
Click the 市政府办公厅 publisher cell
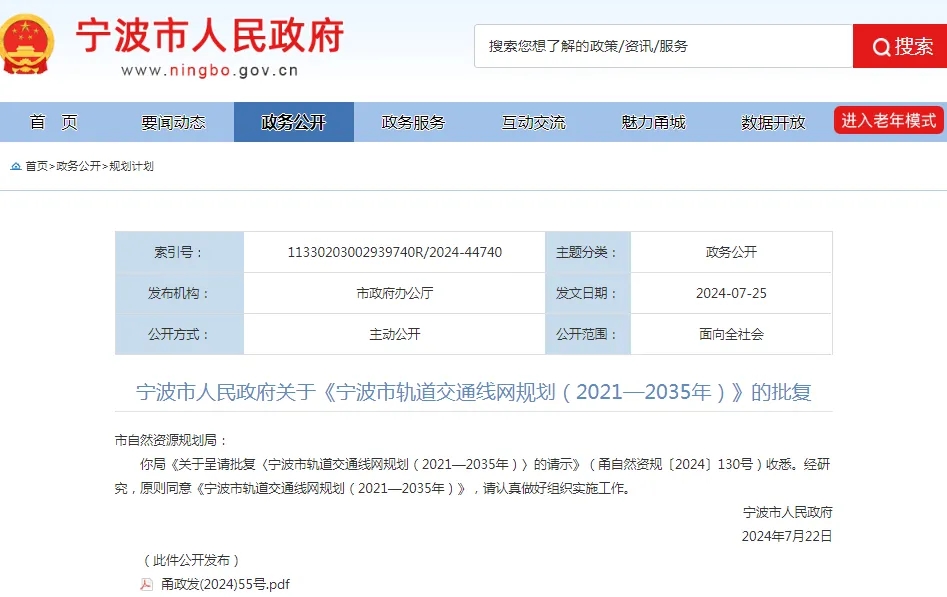[x=394, y=293]
